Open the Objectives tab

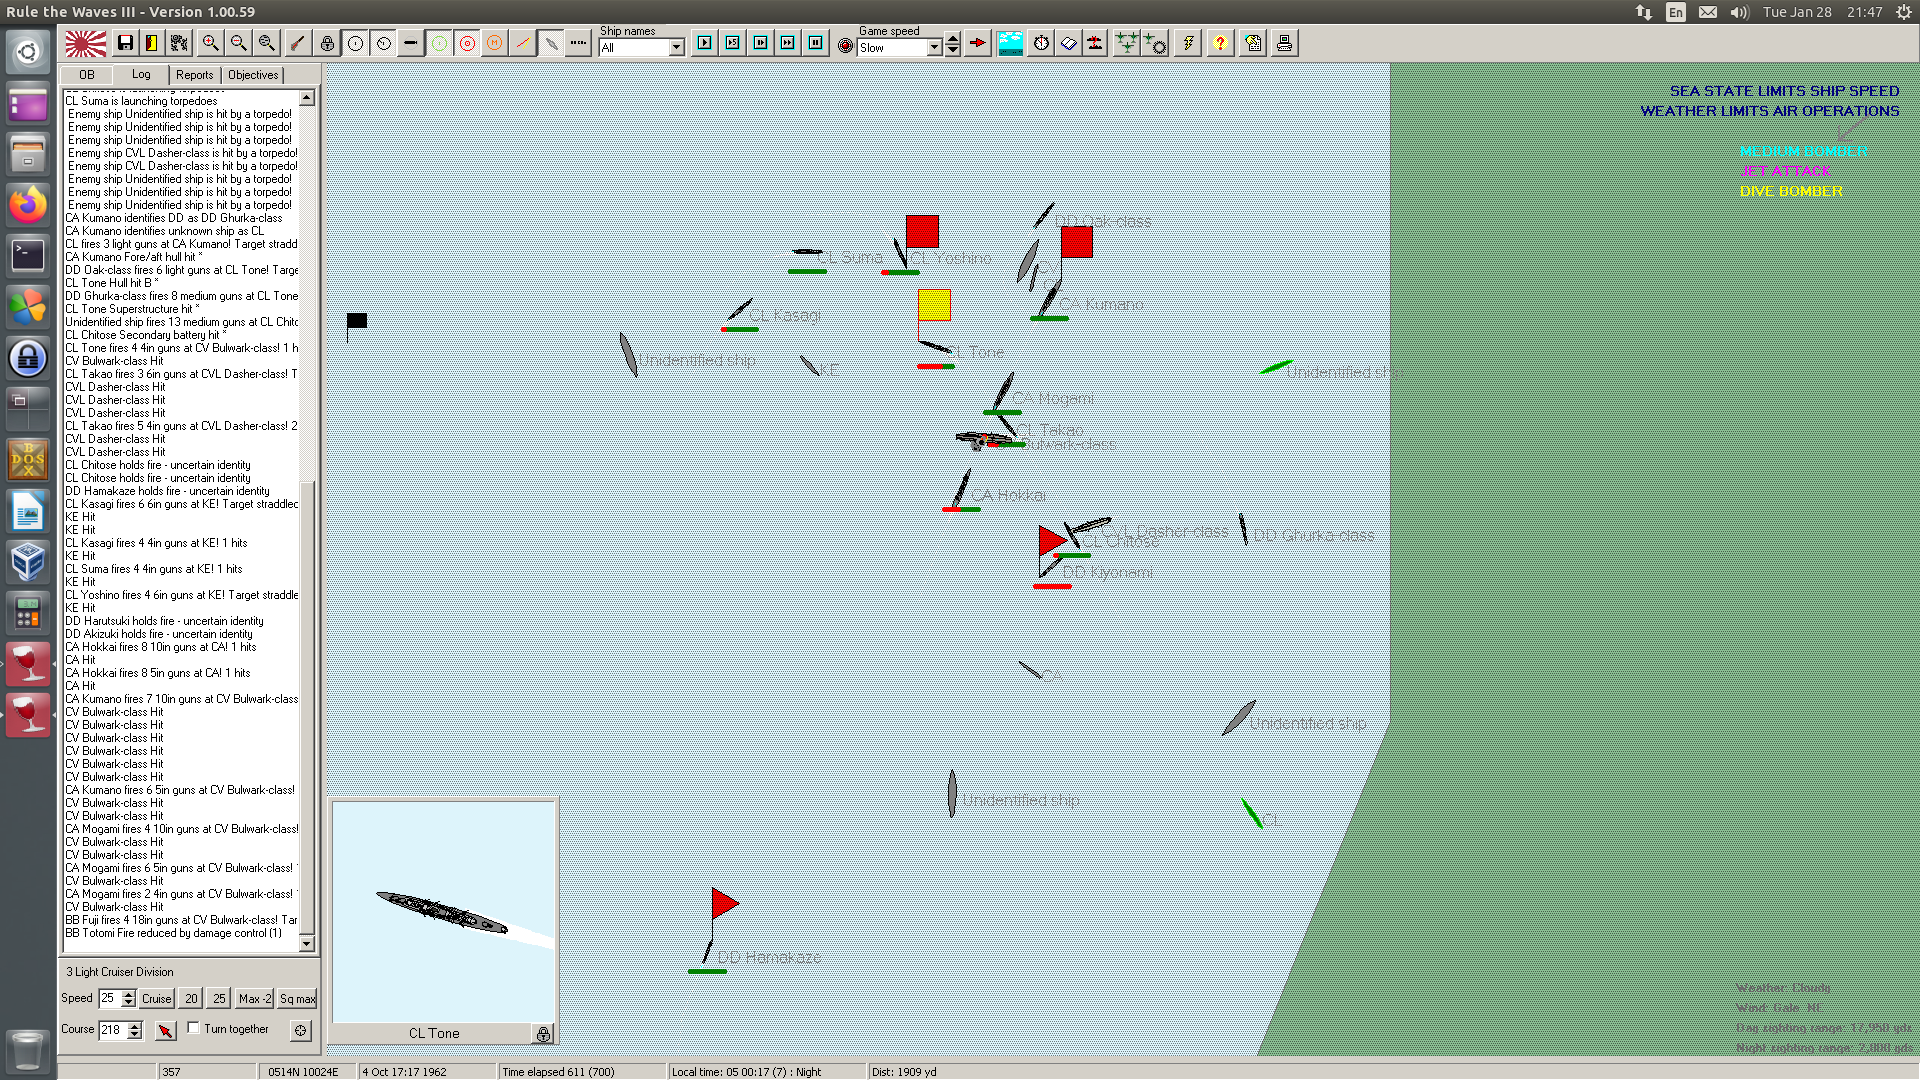pyautogui.click(x=253, y=75)
